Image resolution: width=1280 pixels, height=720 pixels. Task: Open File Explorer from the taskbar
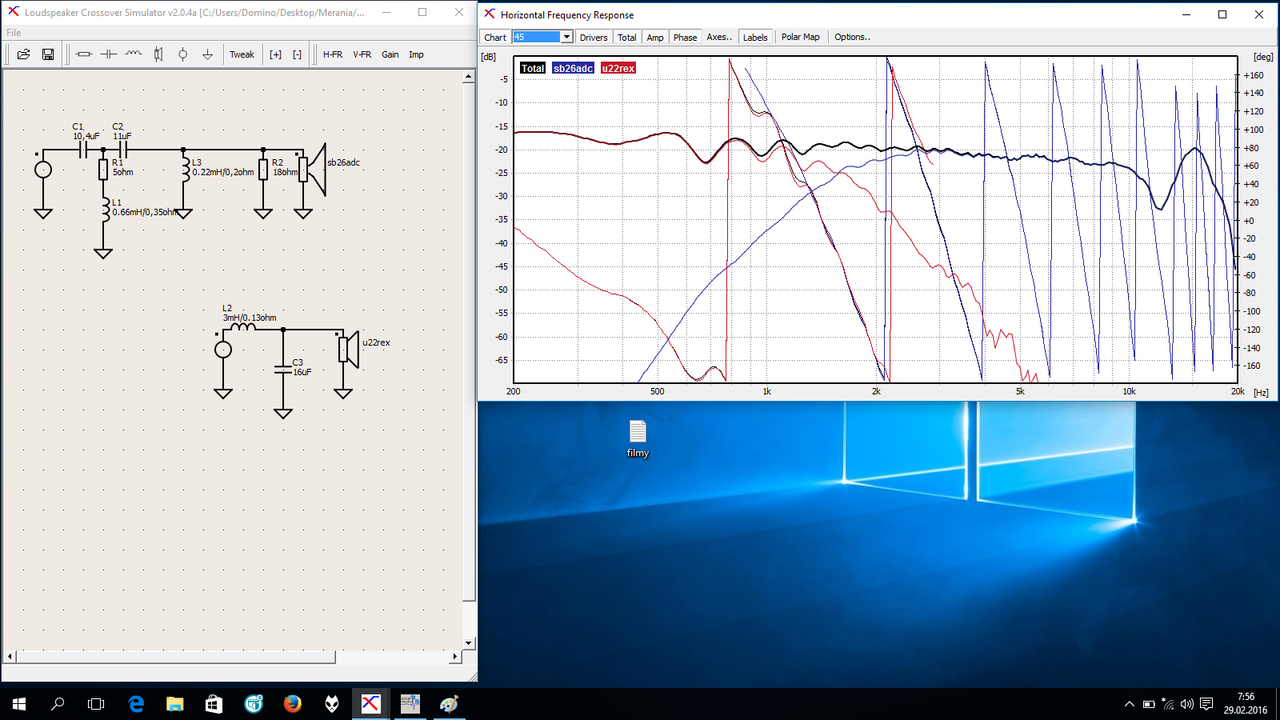(175, 704)
